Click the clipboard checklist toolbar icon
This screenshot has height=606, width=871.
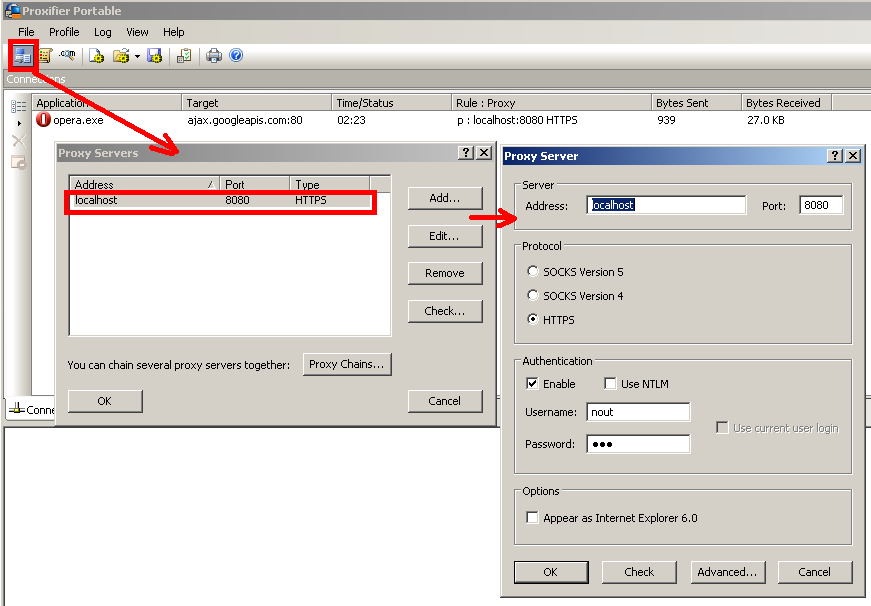(x=184, y=56)
